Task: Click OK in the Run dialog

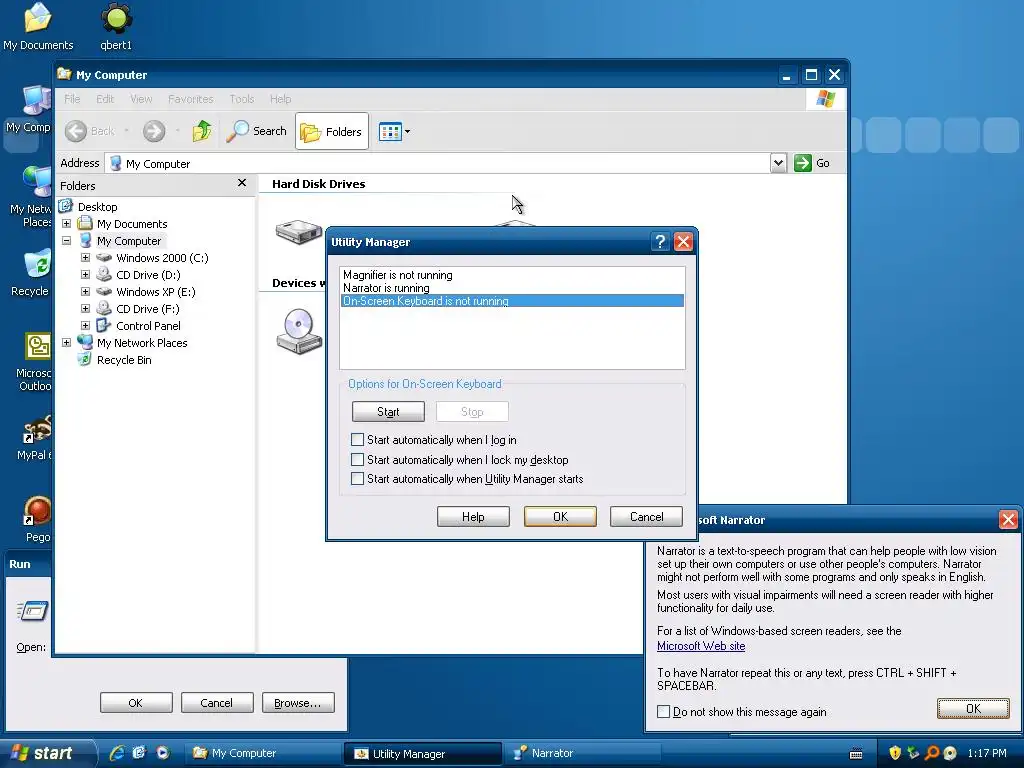Action: point(136,703)
